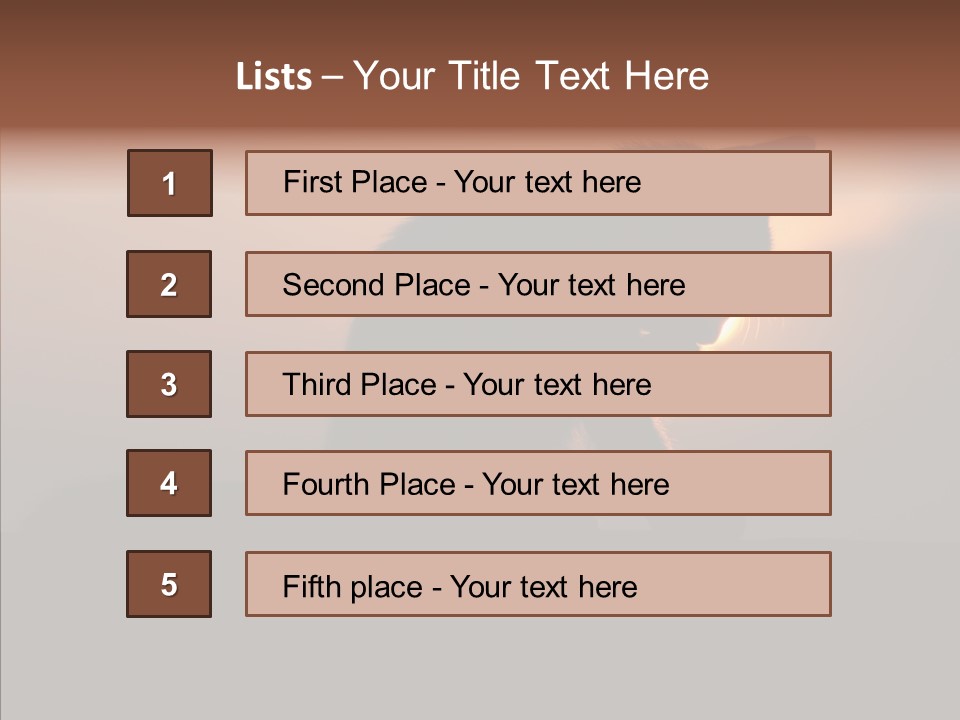Select the number 2 box
Viewport: 960px width, 720px height.
(x=169, y=284)
